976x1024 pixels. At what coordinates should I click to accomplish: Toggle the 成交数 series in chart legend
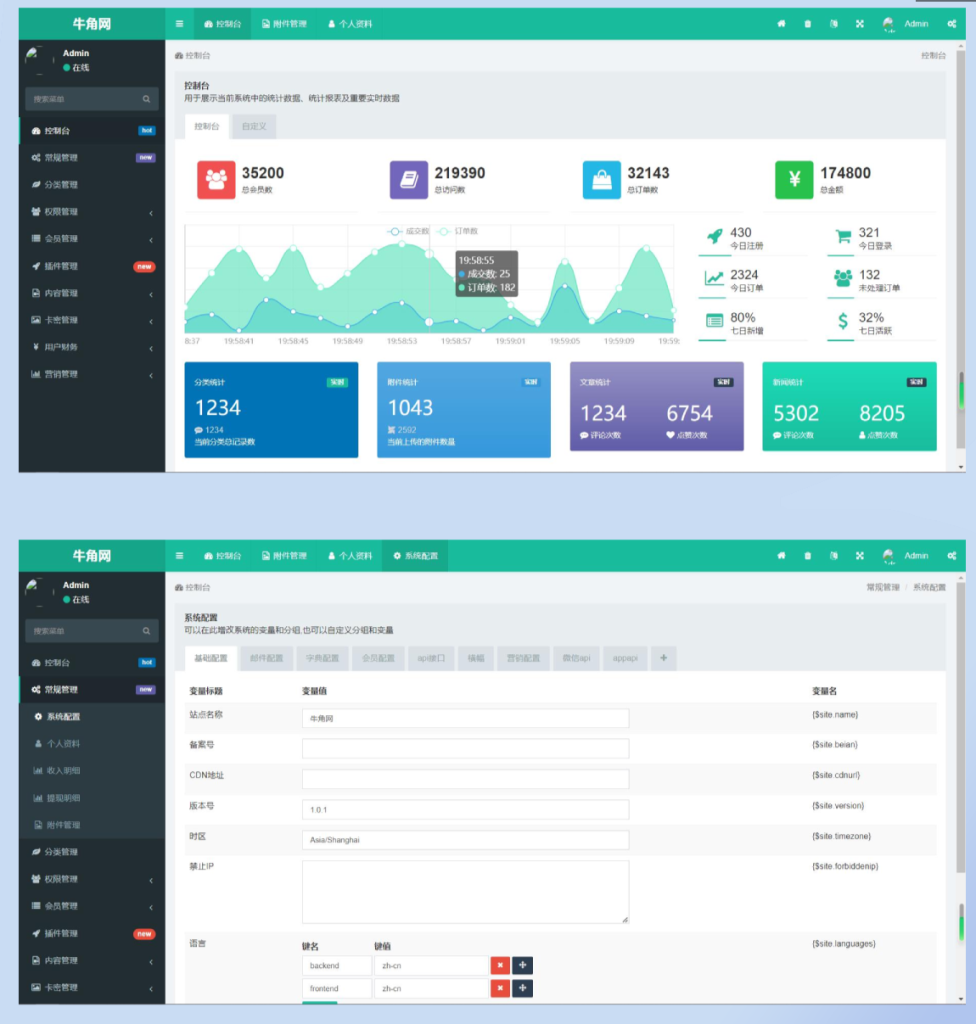408,231
